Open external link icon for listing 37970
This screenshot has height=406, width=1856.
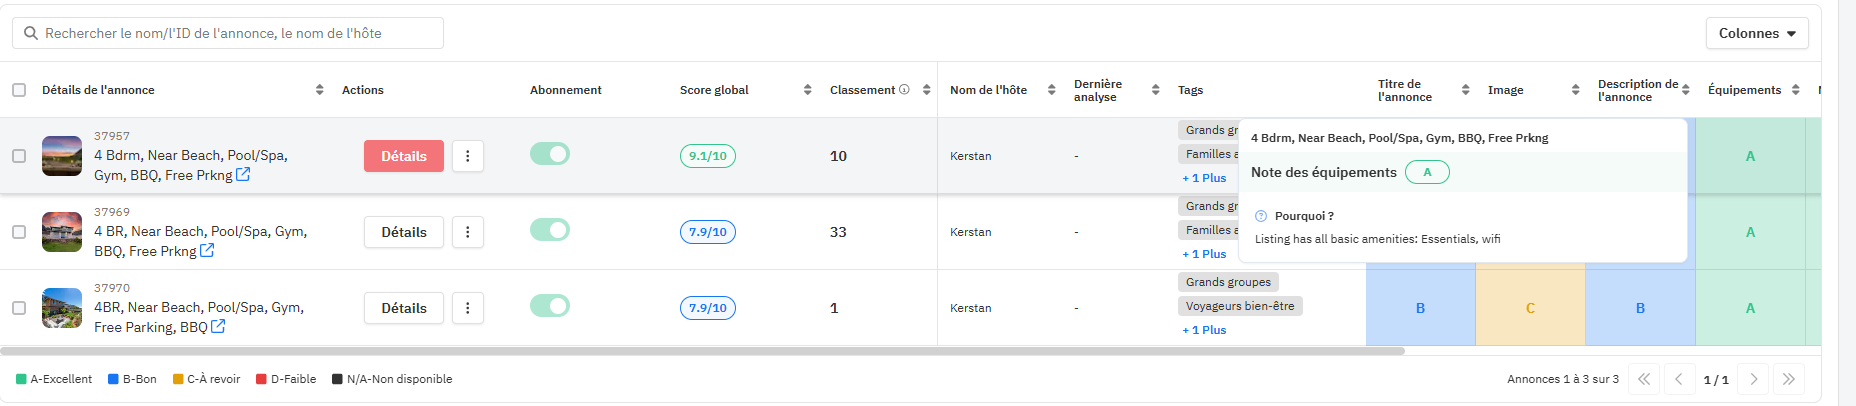point(218,327)
